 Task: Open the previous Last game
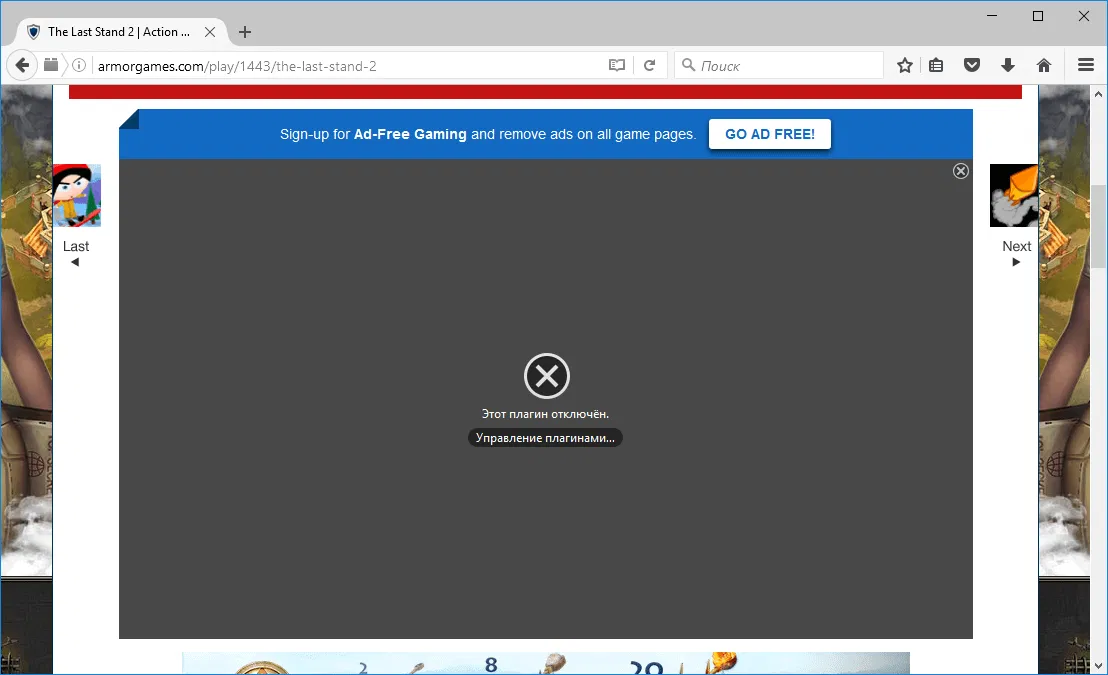click(77, 195)
